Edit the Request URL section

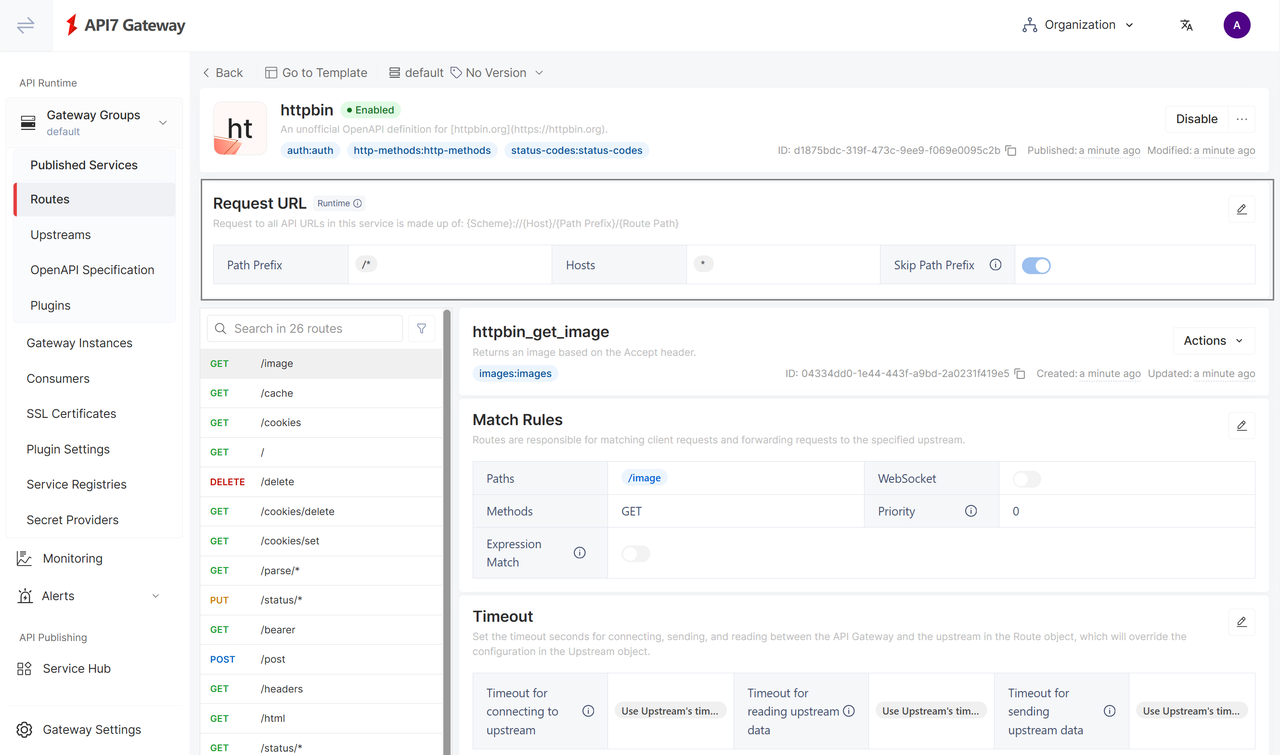tap(1242, 209)
